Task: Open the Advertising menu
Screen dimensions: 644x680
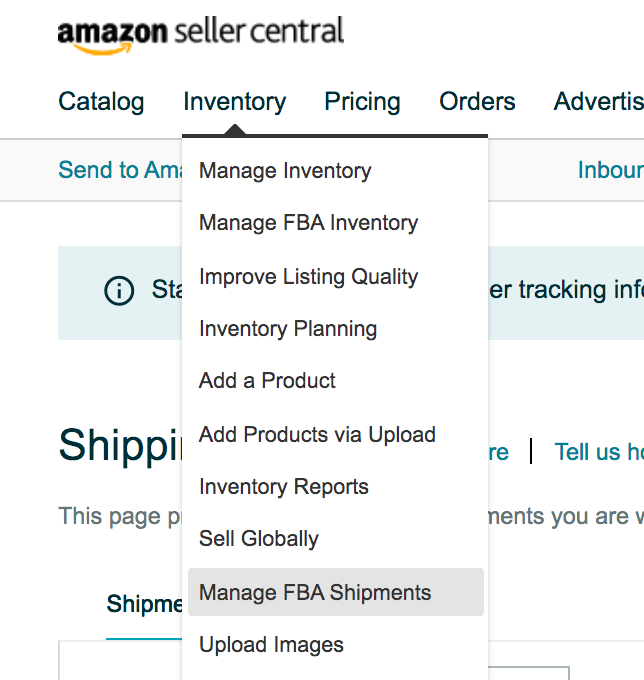Action: point(598,102)
